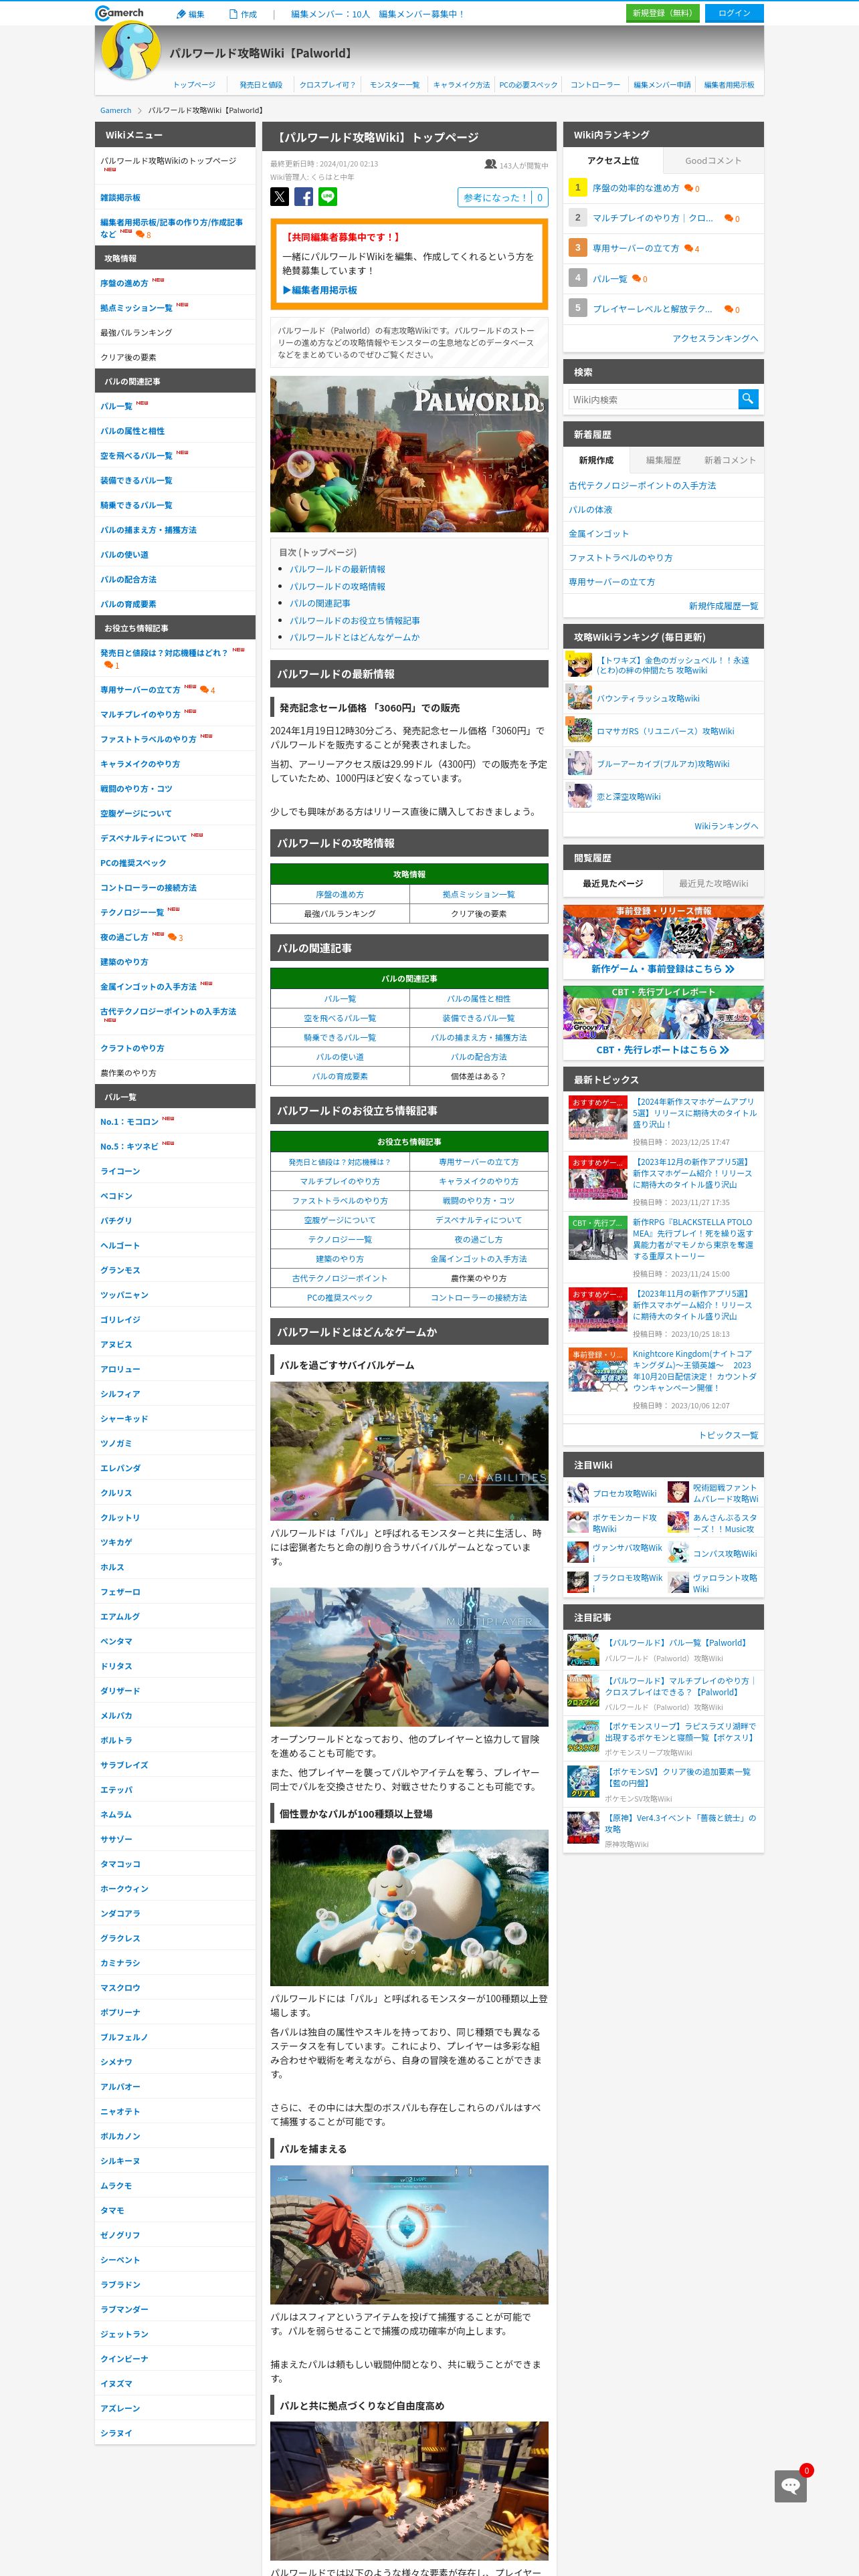Screen dimensions: 859x2576
Task: Open the floating chat bubble icon
Action: tap(791, 2486)
